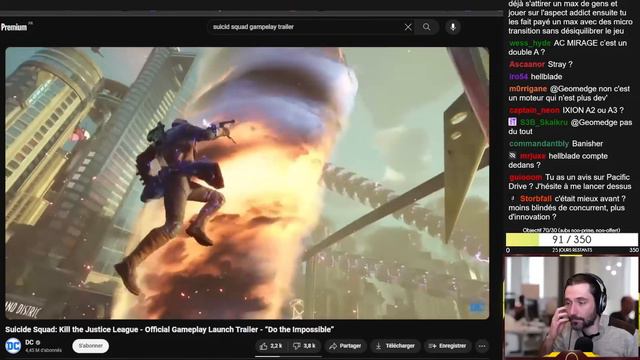Click username Ascaanor in chat
The image size is (640, 360).
527,64
